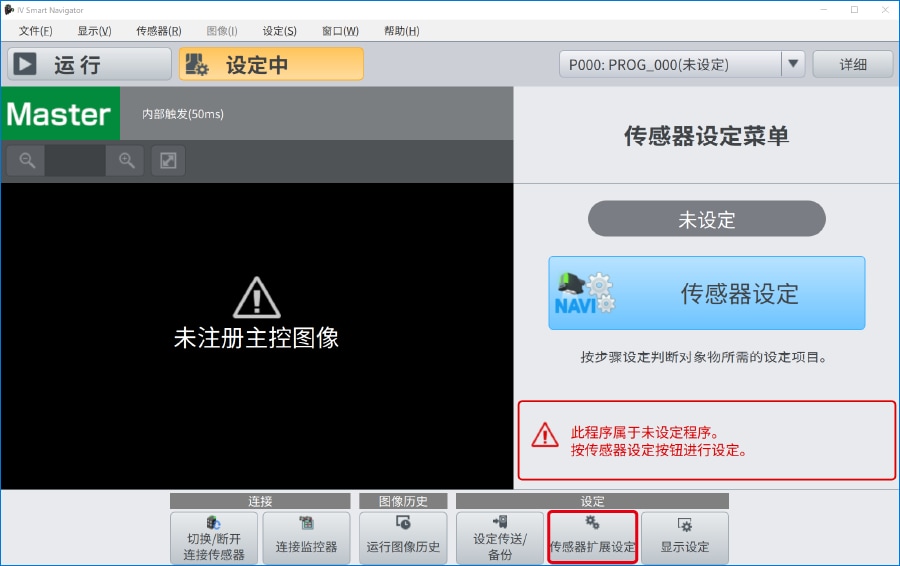
Task: Open the 帮助(H) menu
Action: (x=401, y=31)
